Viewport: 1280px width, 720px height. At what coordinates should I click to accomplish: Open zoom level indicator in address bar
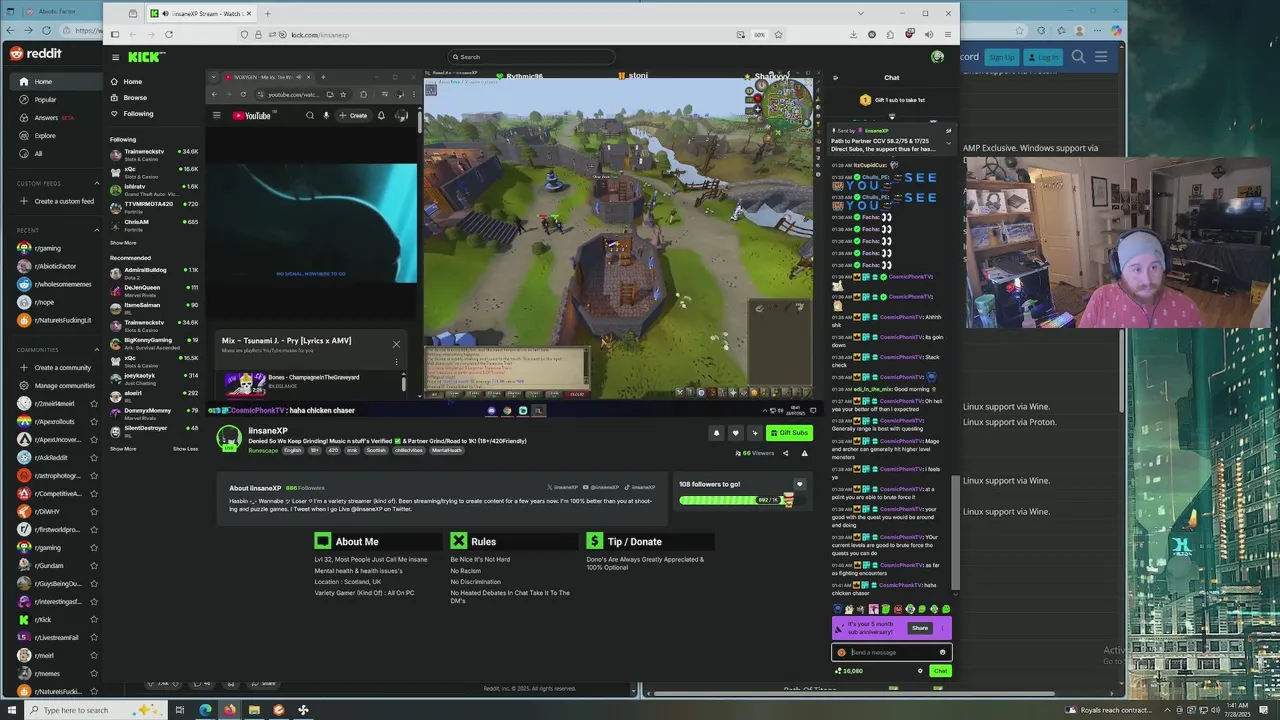759,35
